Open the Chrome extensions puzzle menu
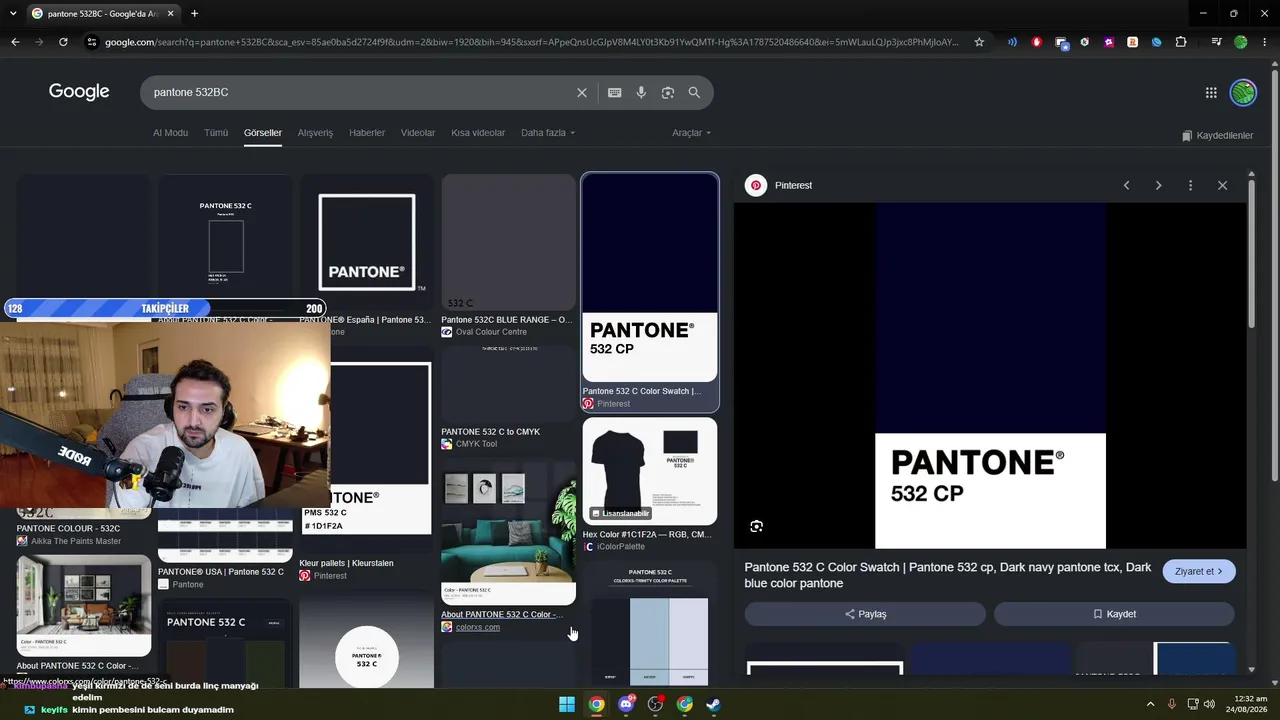The width and height of the screenshot is (1280, 720). (1181, 42)
